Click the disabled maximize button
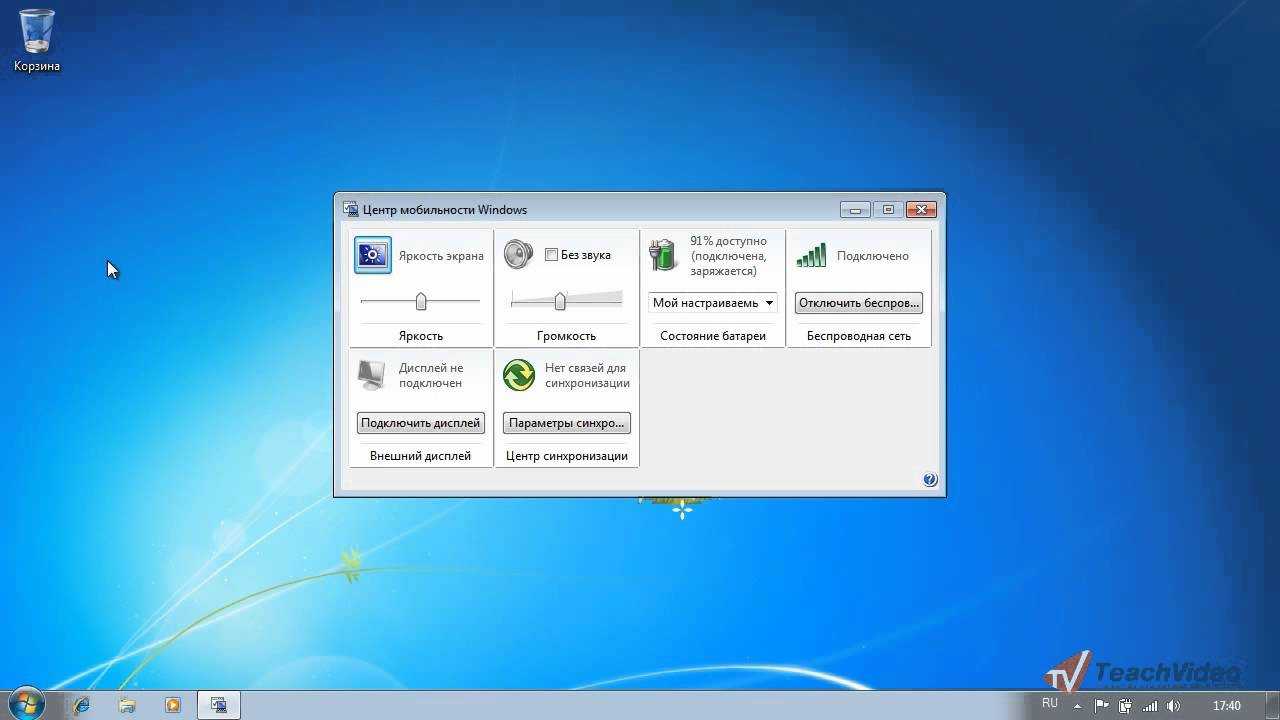 click(x=888, y=209)
